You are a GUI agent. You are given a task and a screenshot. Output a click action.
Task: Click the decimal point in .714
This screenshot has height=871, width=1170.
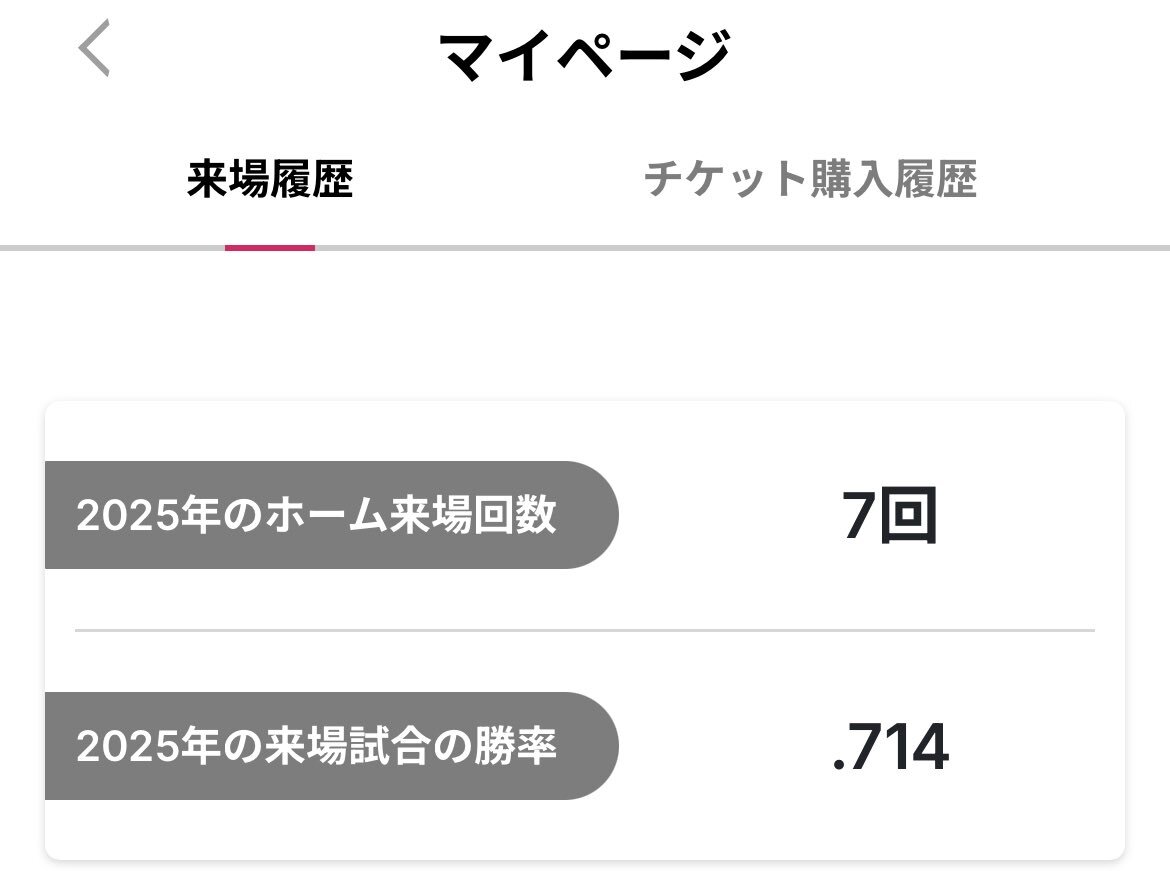[838, 764]
